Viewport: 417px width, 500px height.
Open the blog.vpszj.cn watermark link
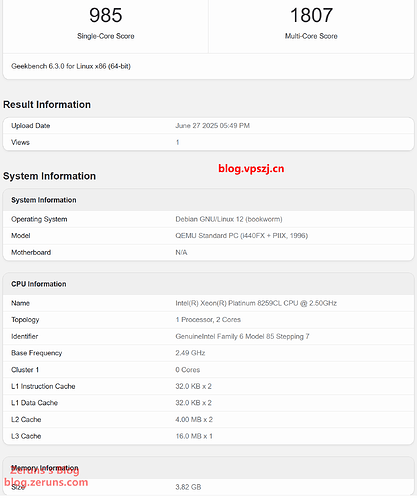[x=251, y=169]
